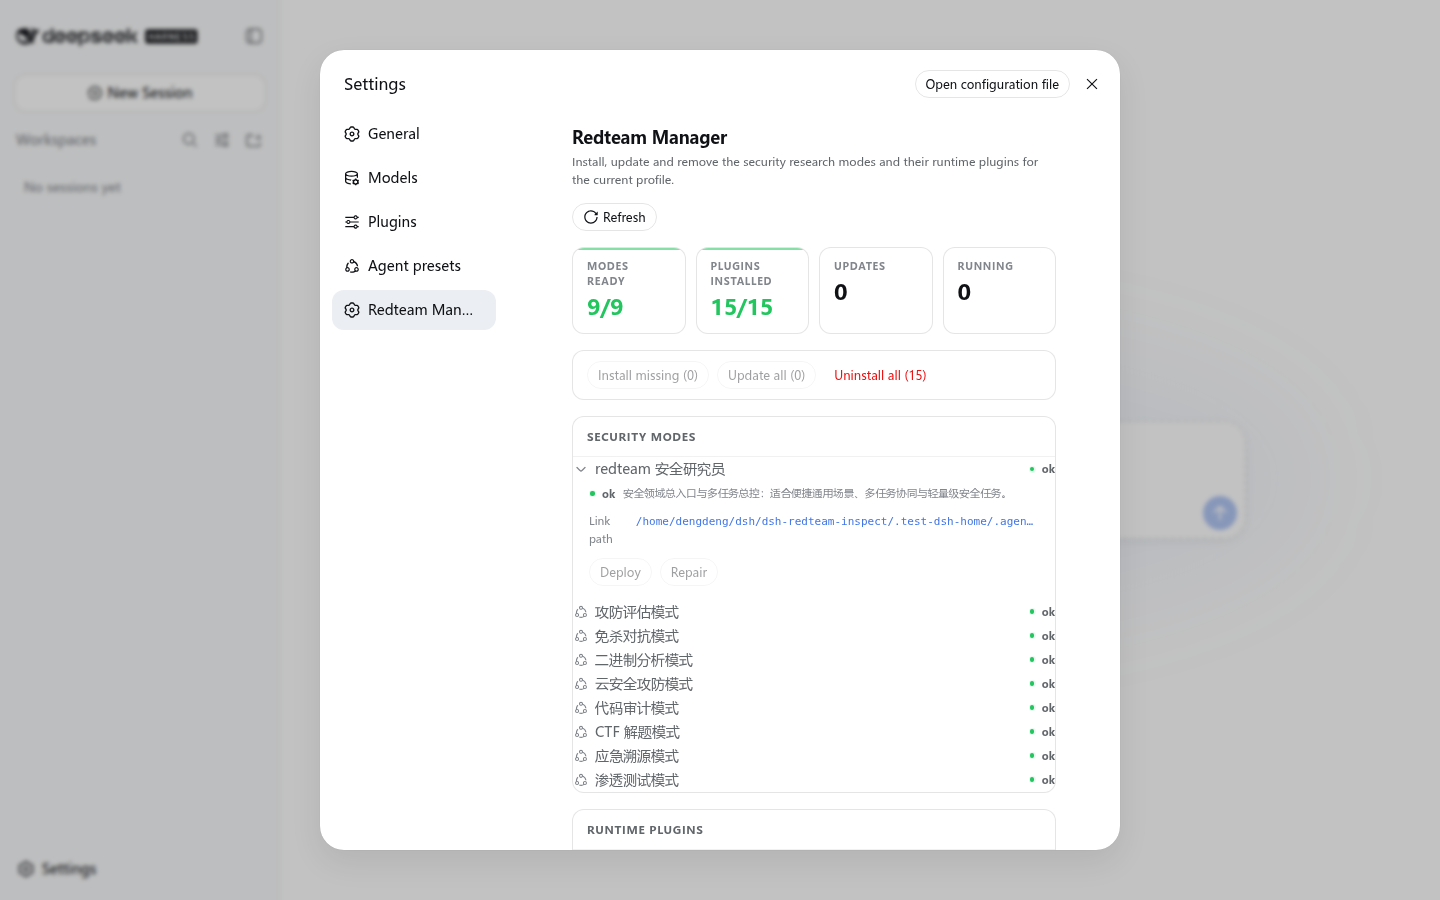This screenshot has height=900, width=1440.
Task: Expand the 应急溯源模式 mode row
Action: click(x=814, y=756)
